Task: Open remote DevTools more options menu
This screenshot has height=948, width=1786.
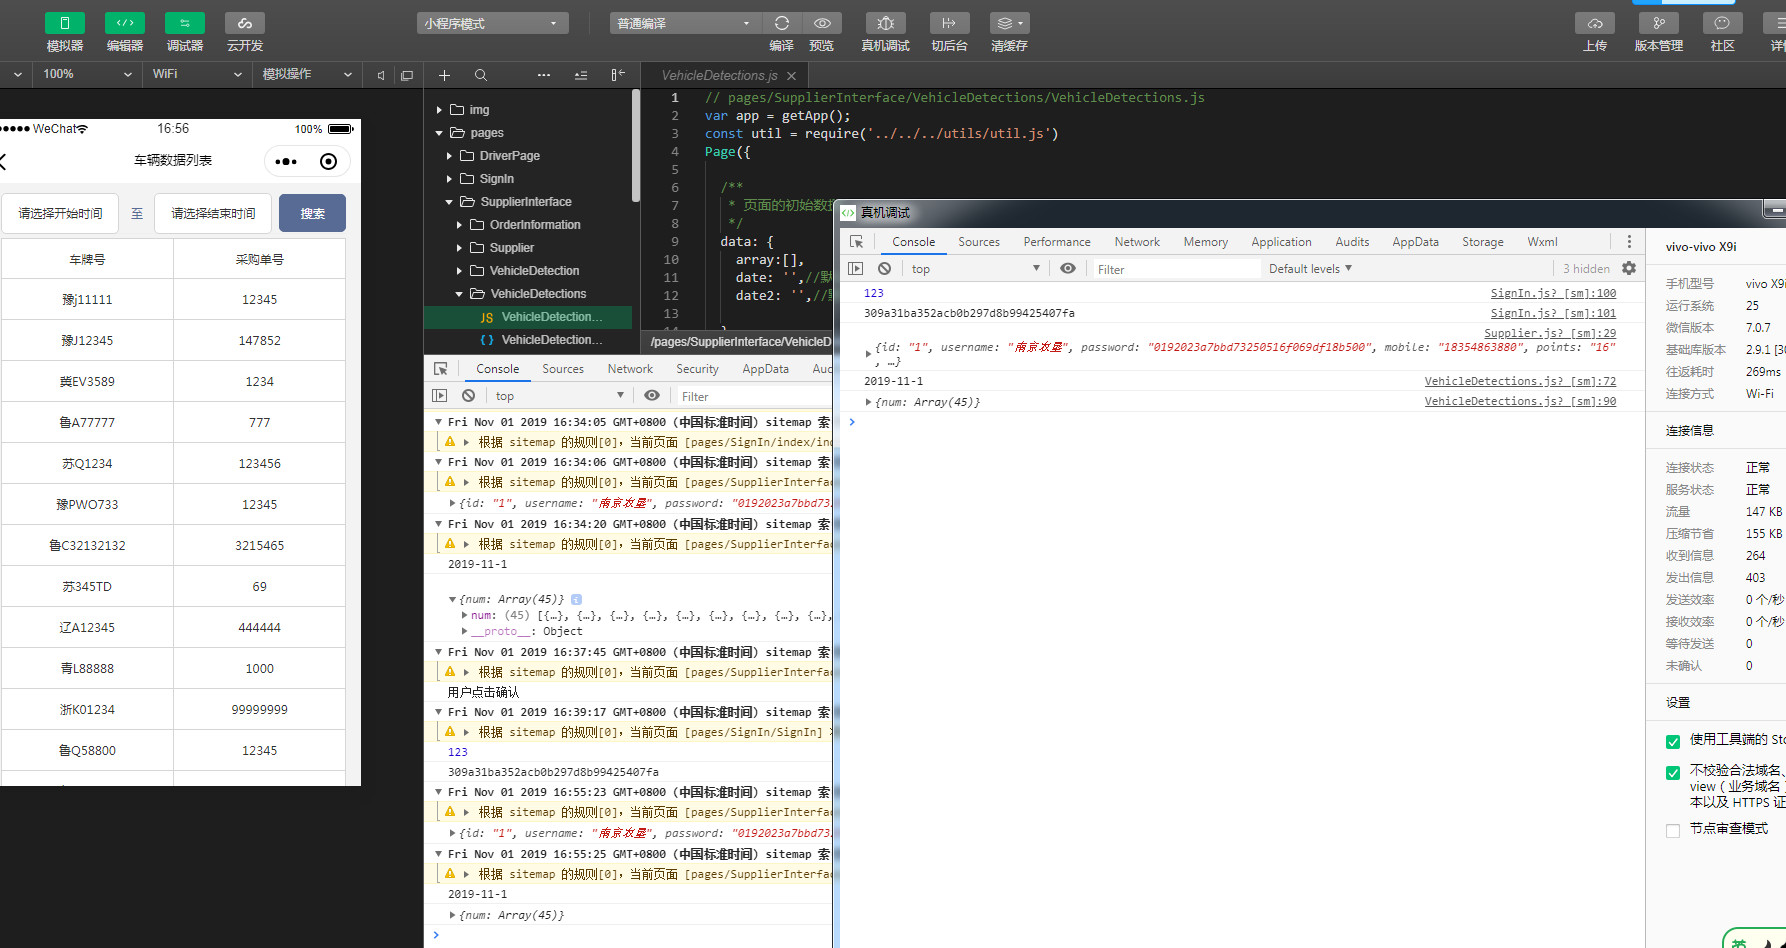Action: coord(1629,242)
